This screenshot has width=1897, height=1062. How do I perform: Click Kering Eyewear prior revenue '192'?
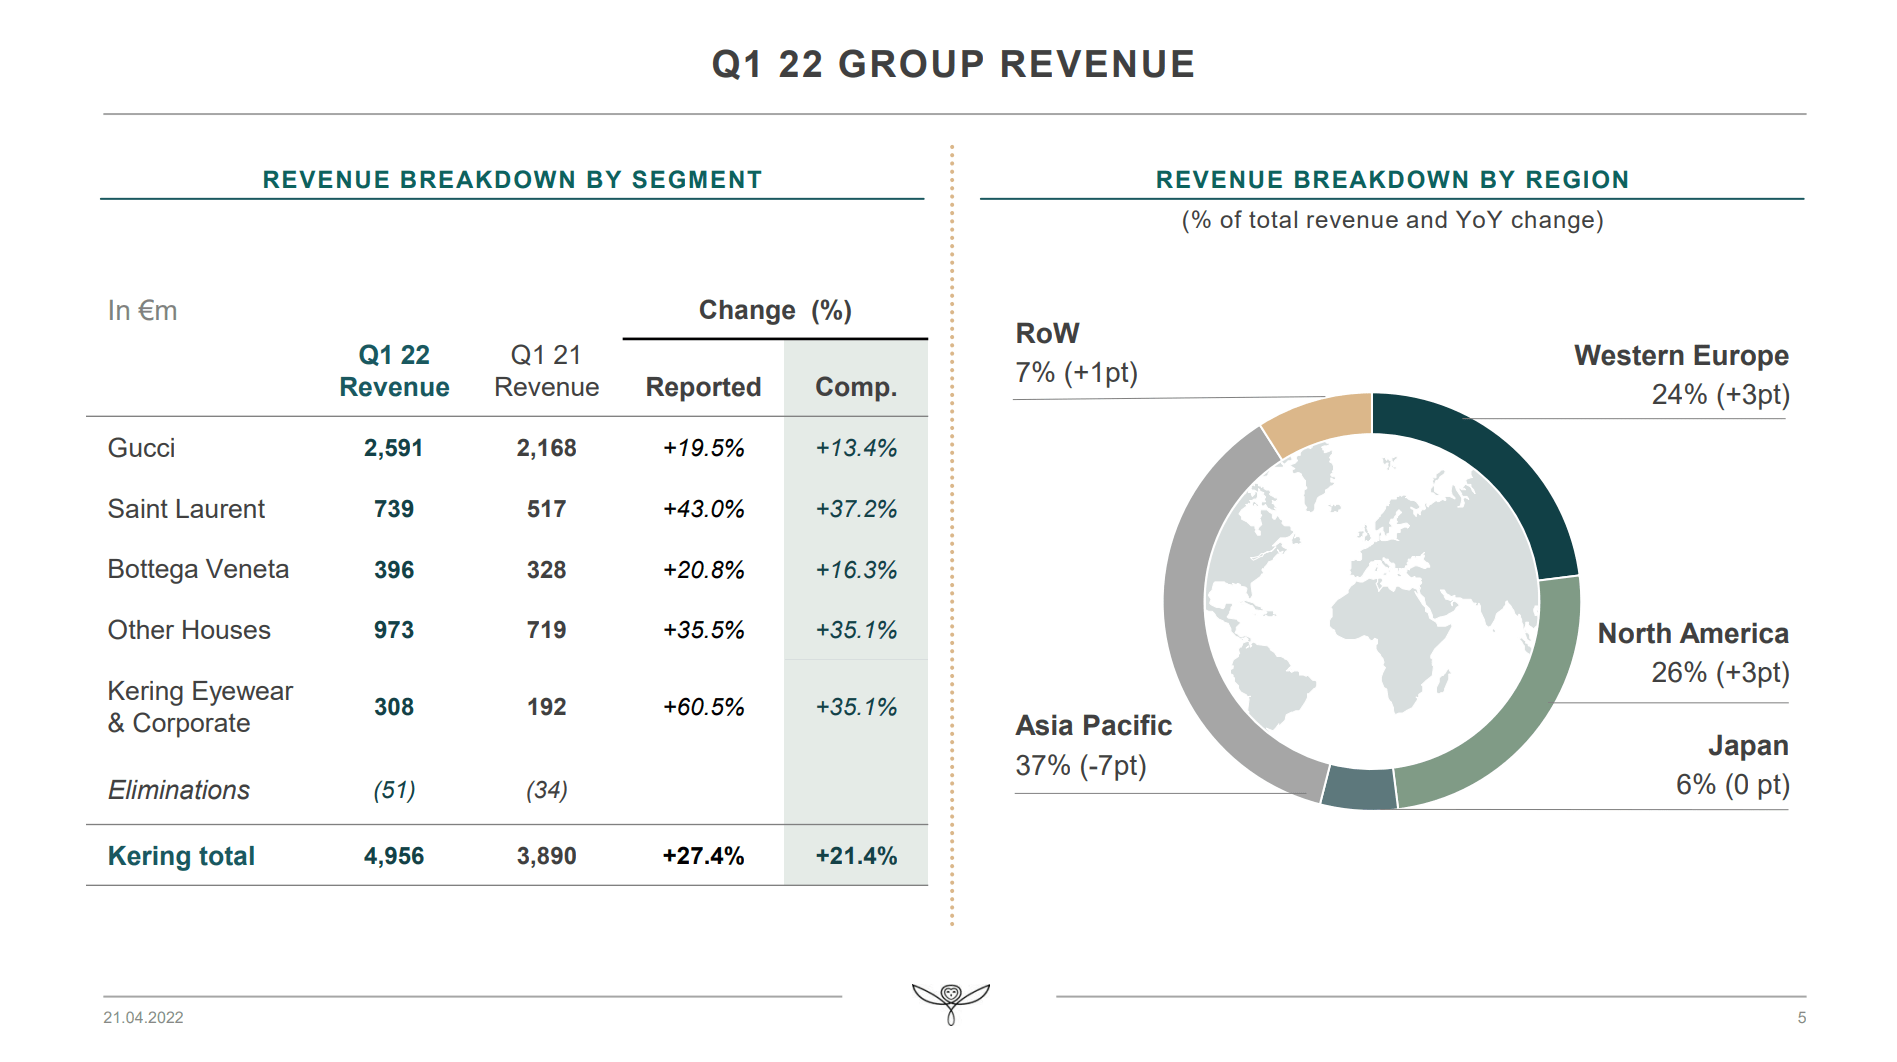546,707
